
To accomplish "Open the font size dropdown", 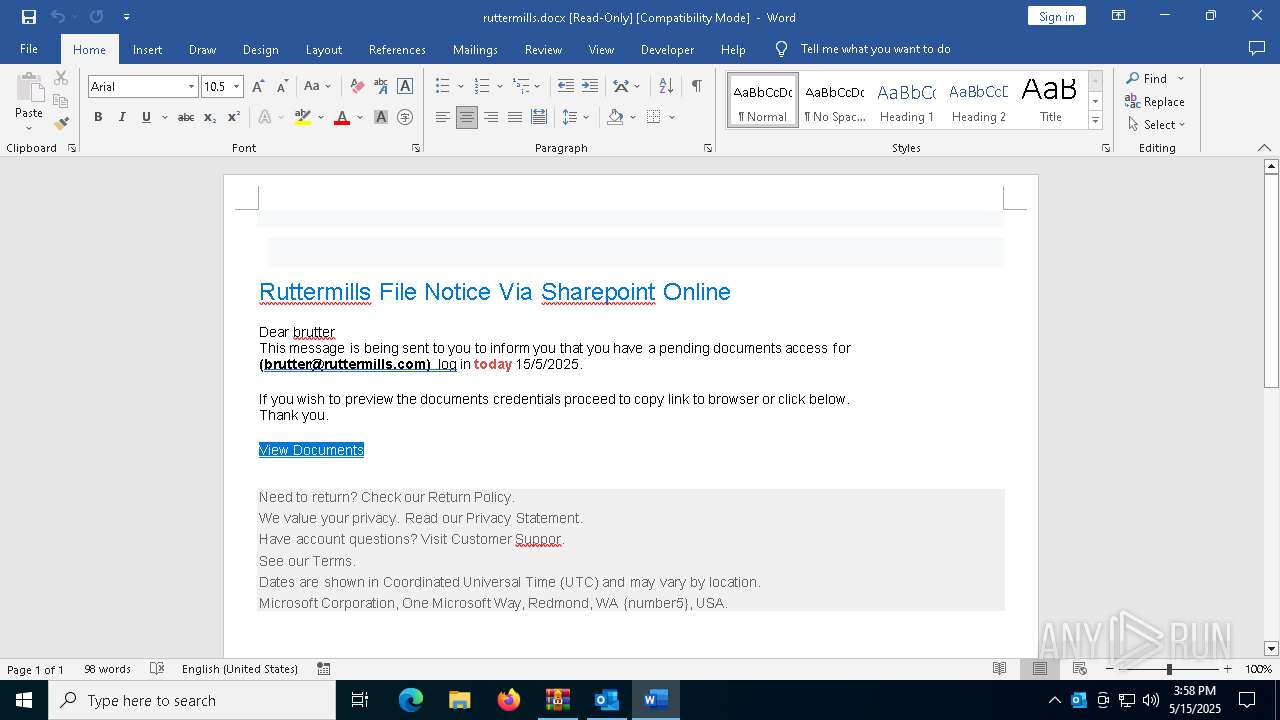I will [x=236, y=87].
